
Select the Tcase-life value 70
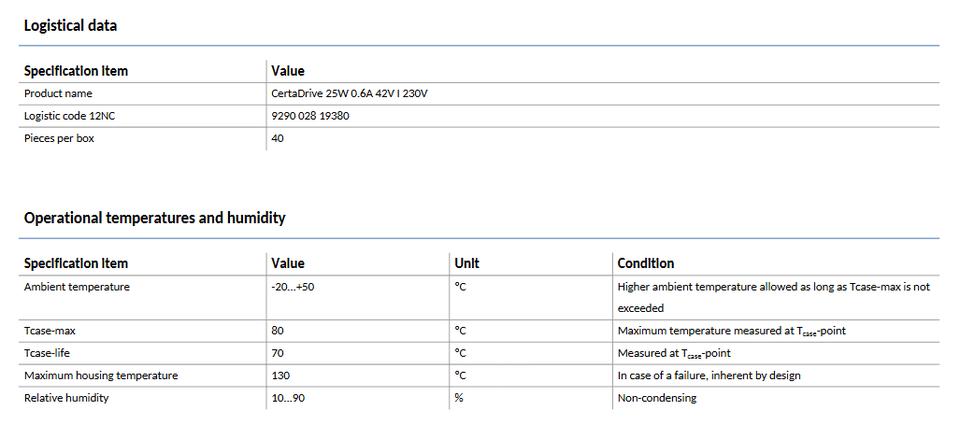(x=278, y=352)
